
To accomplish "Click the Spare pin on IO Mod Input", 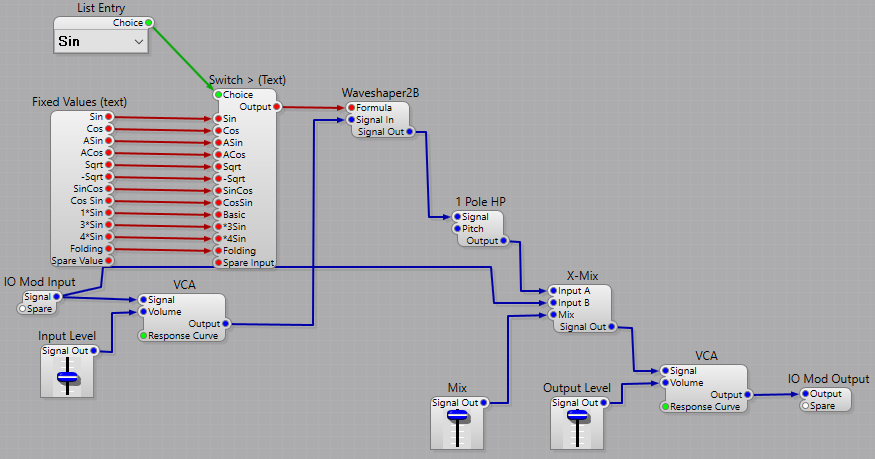I will coord(22,309).
